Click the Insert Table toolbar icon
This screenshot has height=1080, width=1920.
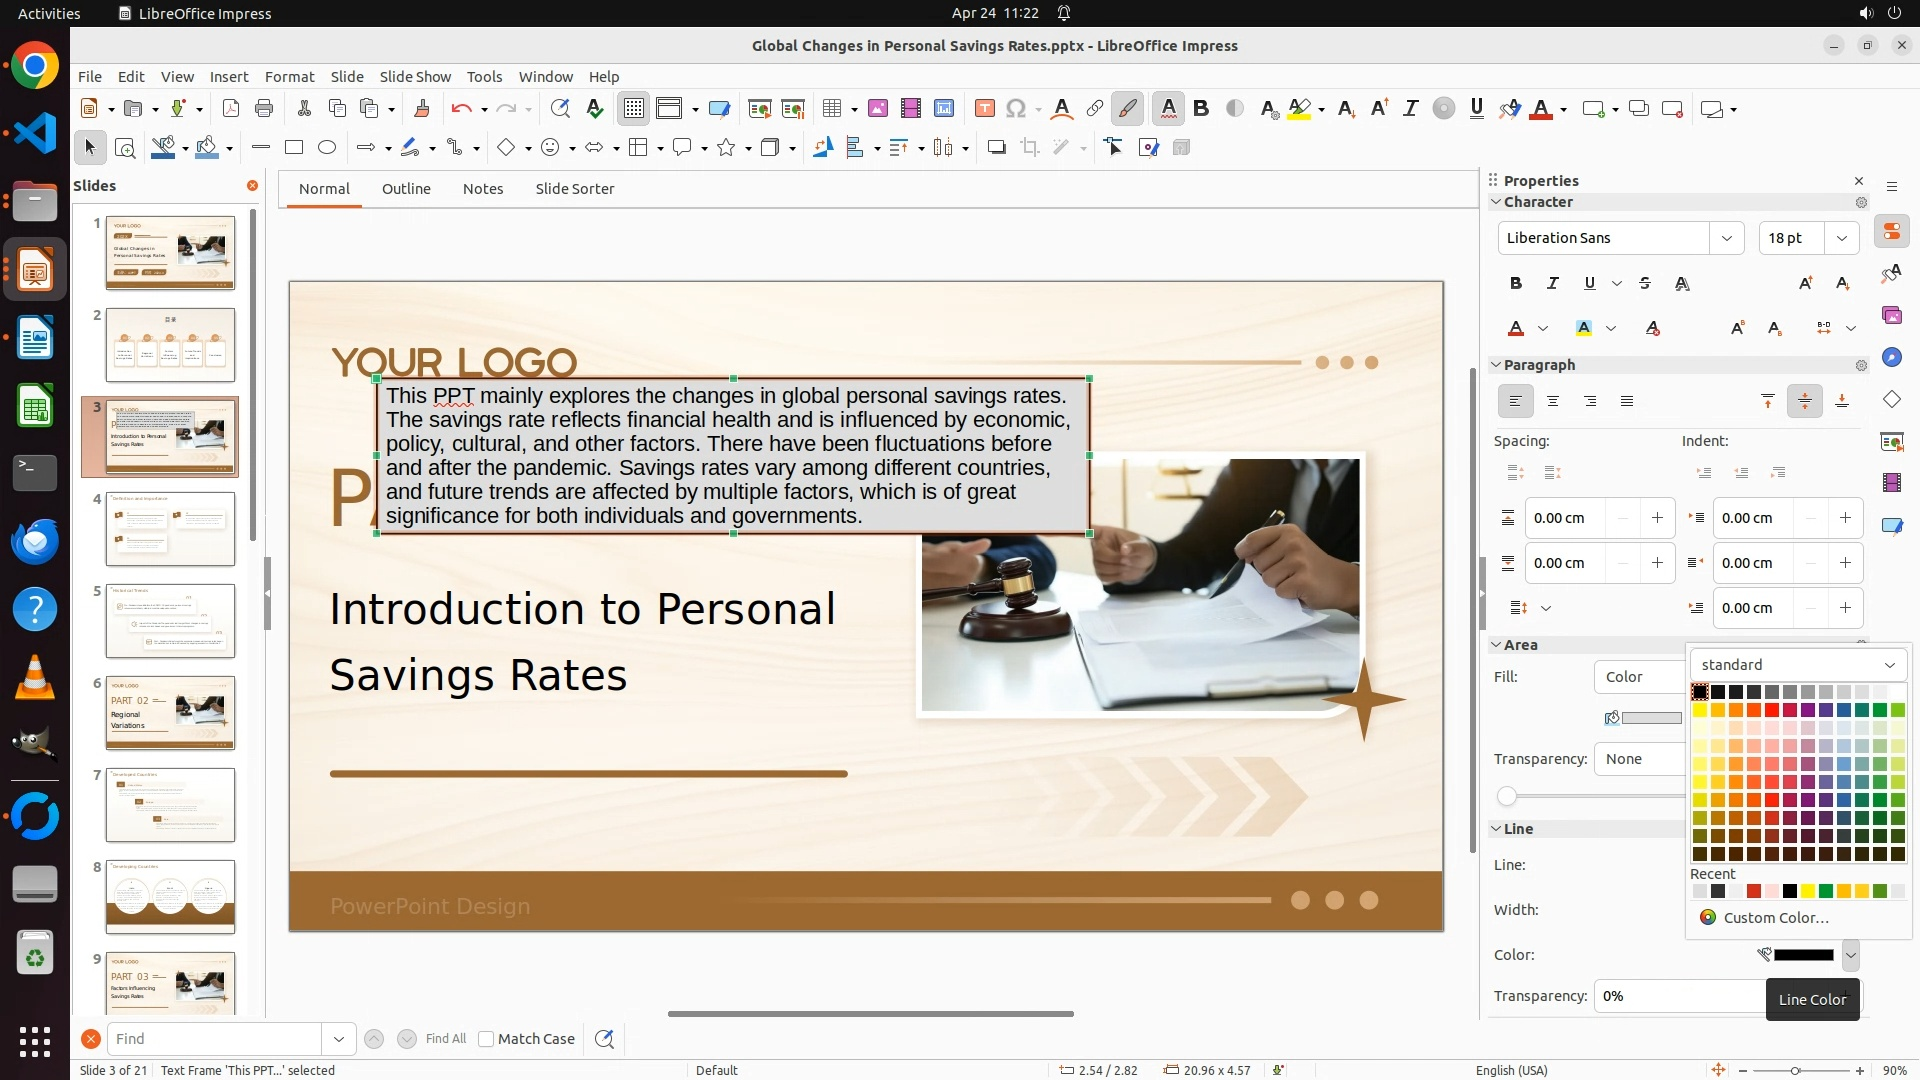point(830,109)
